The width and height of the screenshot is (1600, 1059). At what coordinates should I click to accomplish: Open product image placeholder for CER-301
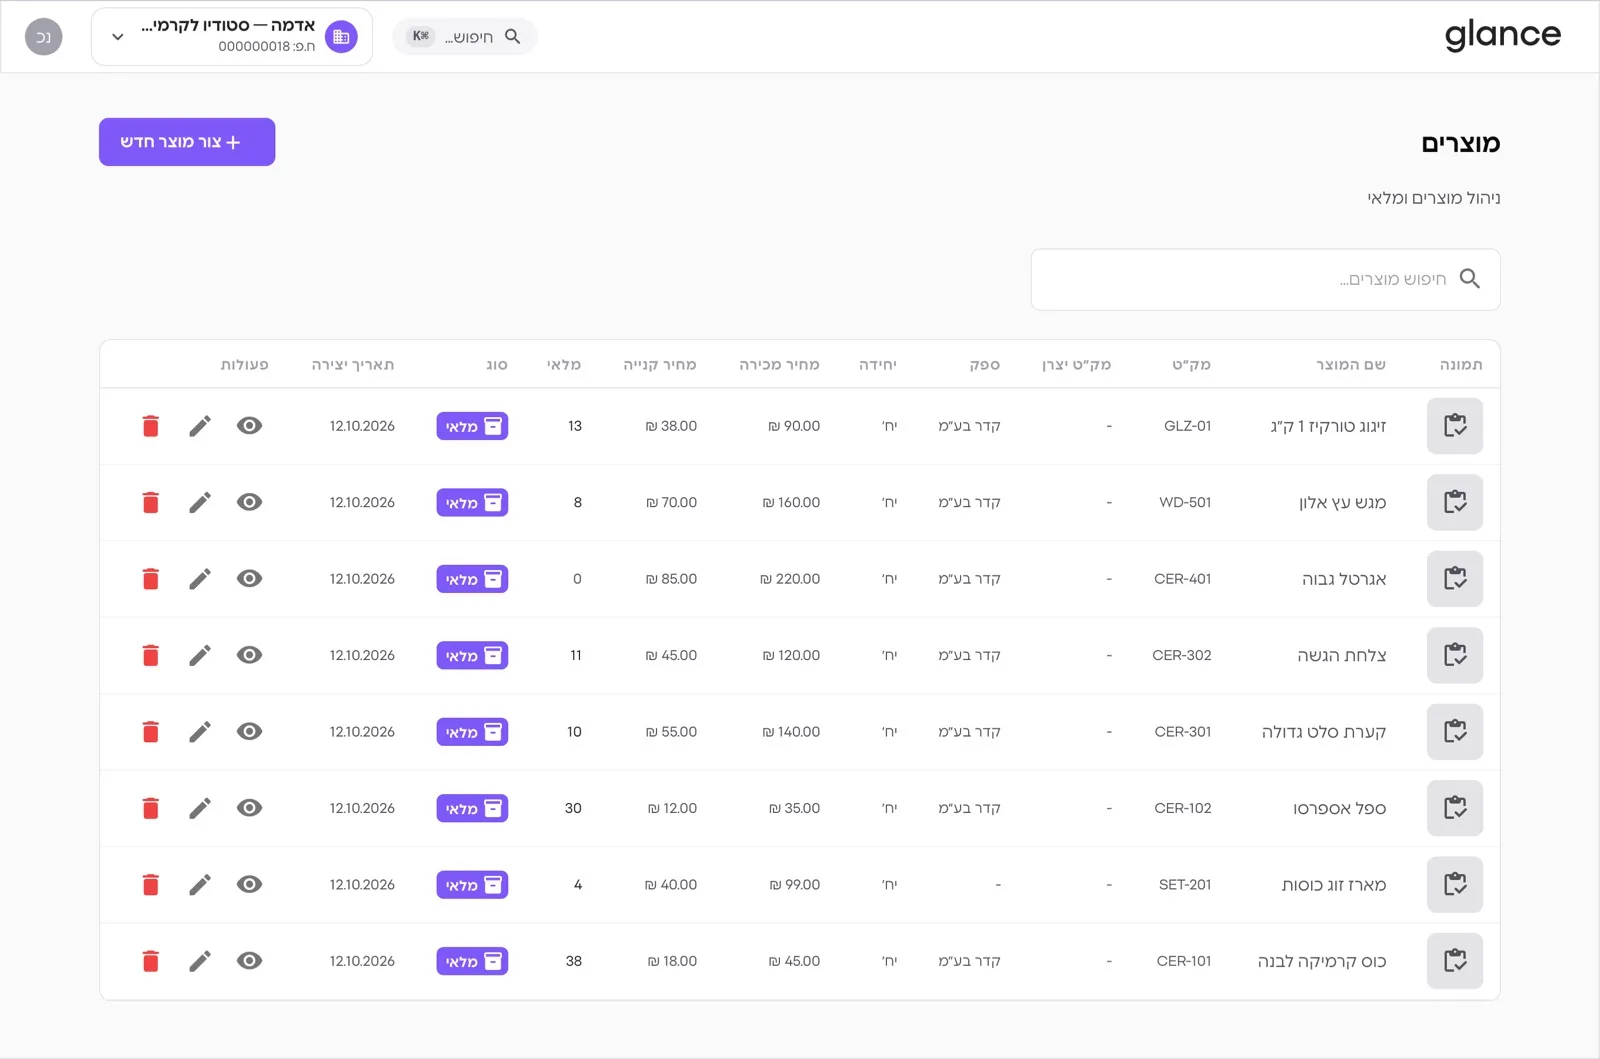click(1455, 732)
